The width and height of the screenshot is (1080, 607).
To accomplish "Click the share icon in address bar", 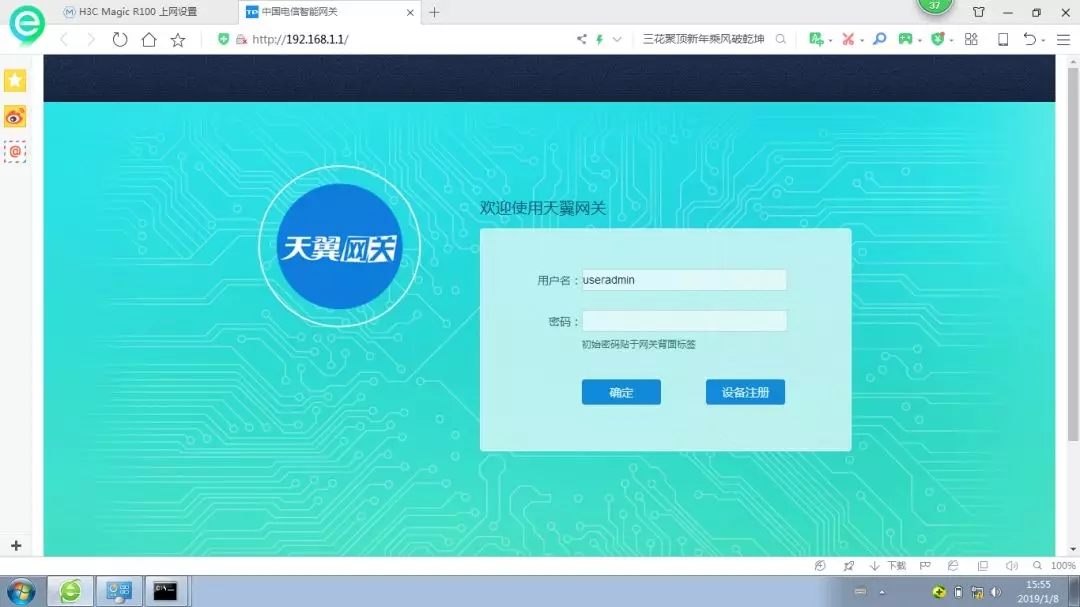I will (x=582, y=39).
